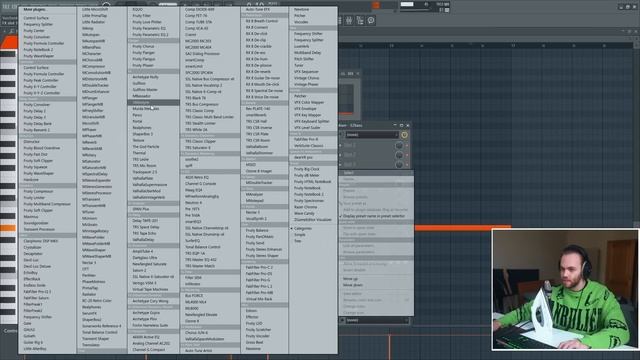Select Transient Processor entry
Image resolution: width=640 pixels, height=360 pixels.
point(39,229)
